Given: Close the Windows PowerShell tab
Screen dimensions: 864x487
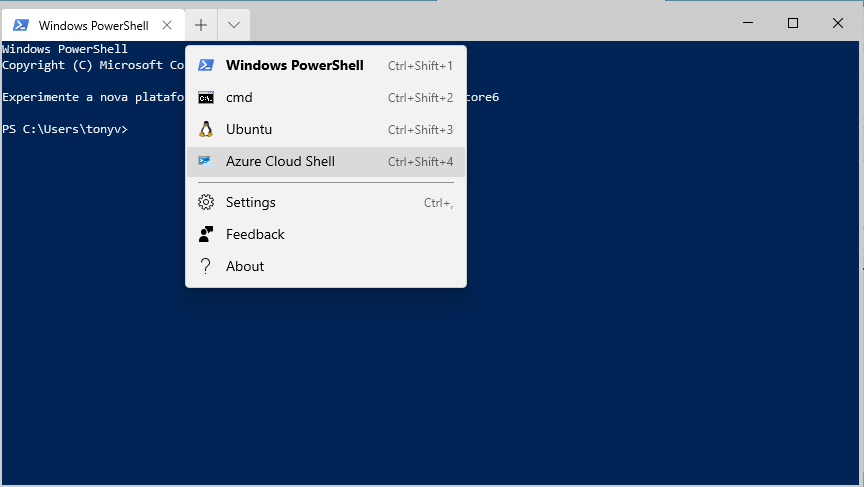Looking at the screenshot, I should [x=167, y=25].
